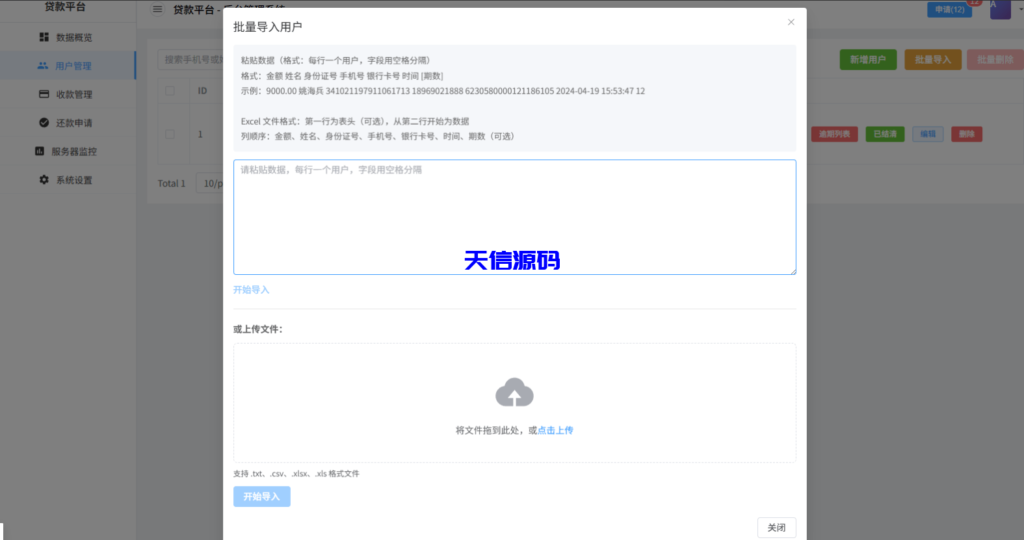The image size is (1024, 540).
Task: Click the 用户管理 people icon
Action: (42, 66)
